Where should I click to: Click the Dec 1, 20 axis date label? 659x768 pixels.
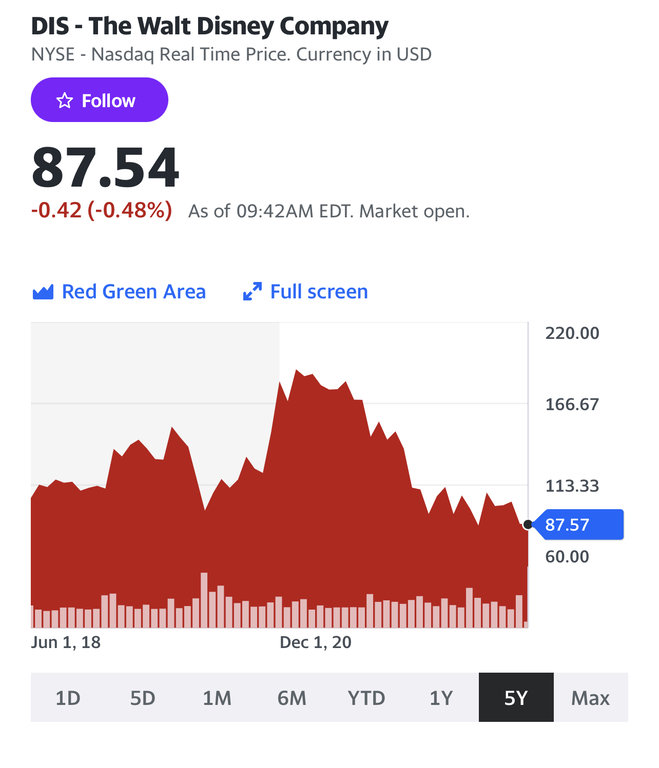click(315, 643)
